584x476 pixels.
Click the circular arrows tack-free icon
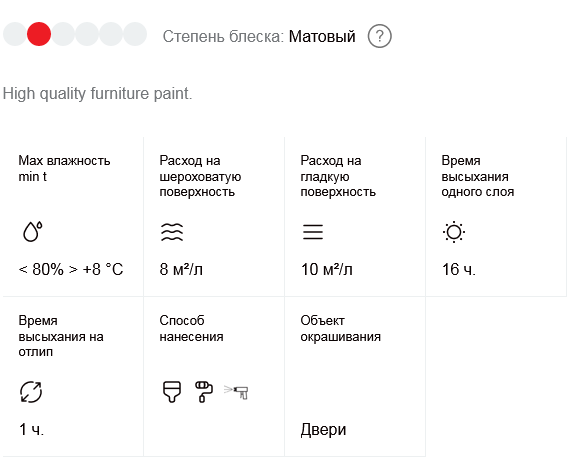(x=31, y=391)
